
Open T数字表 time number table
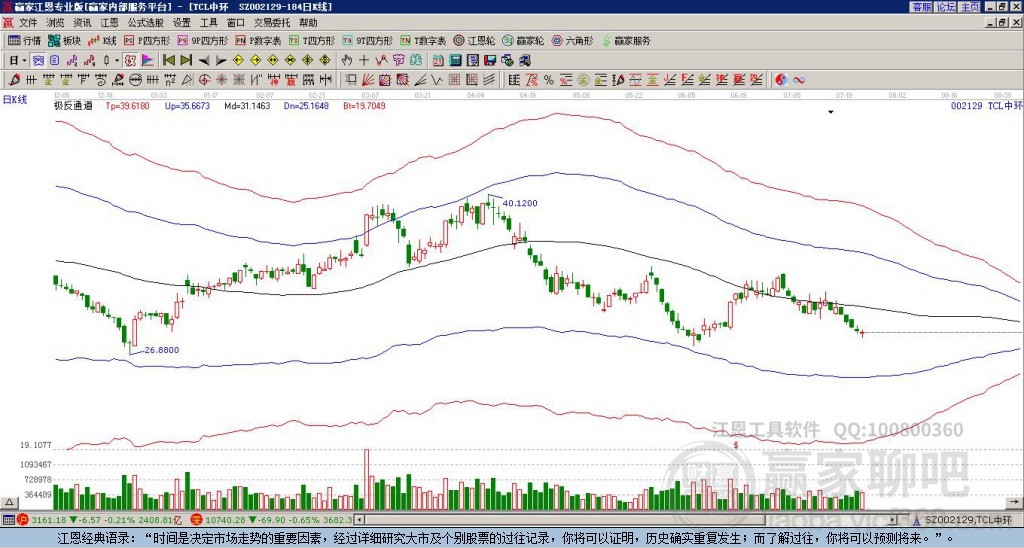[423, 40]
